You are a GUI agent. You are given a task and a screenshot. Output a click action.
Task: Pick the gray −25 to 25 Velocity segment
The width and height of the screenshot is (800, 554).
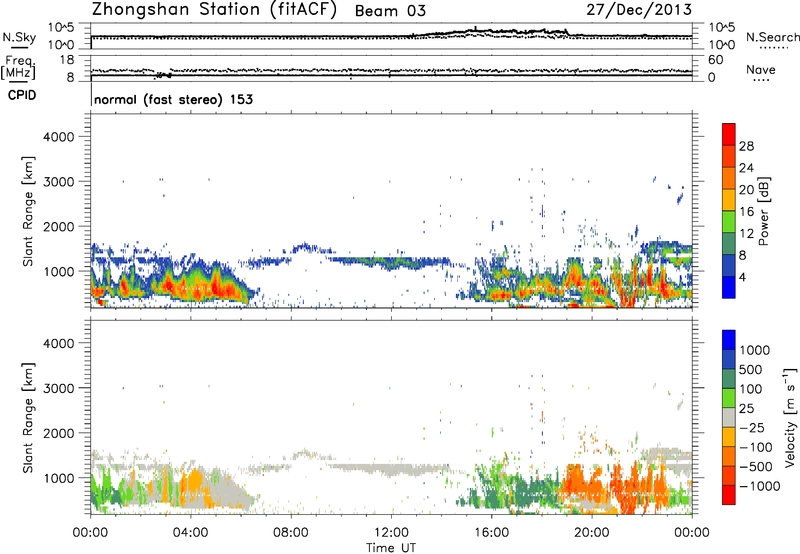click(x=729, y=417)
